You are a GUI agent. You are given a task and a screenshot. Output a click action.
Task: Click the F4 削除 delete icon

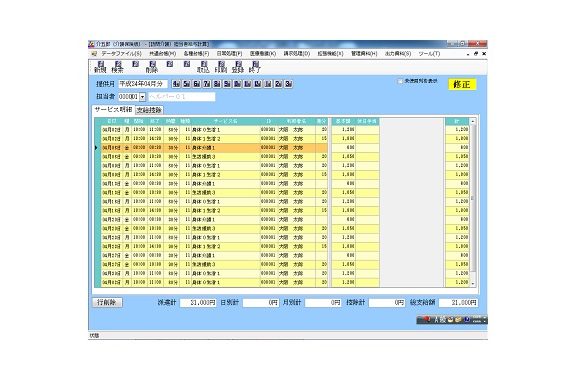coord(152,67)
